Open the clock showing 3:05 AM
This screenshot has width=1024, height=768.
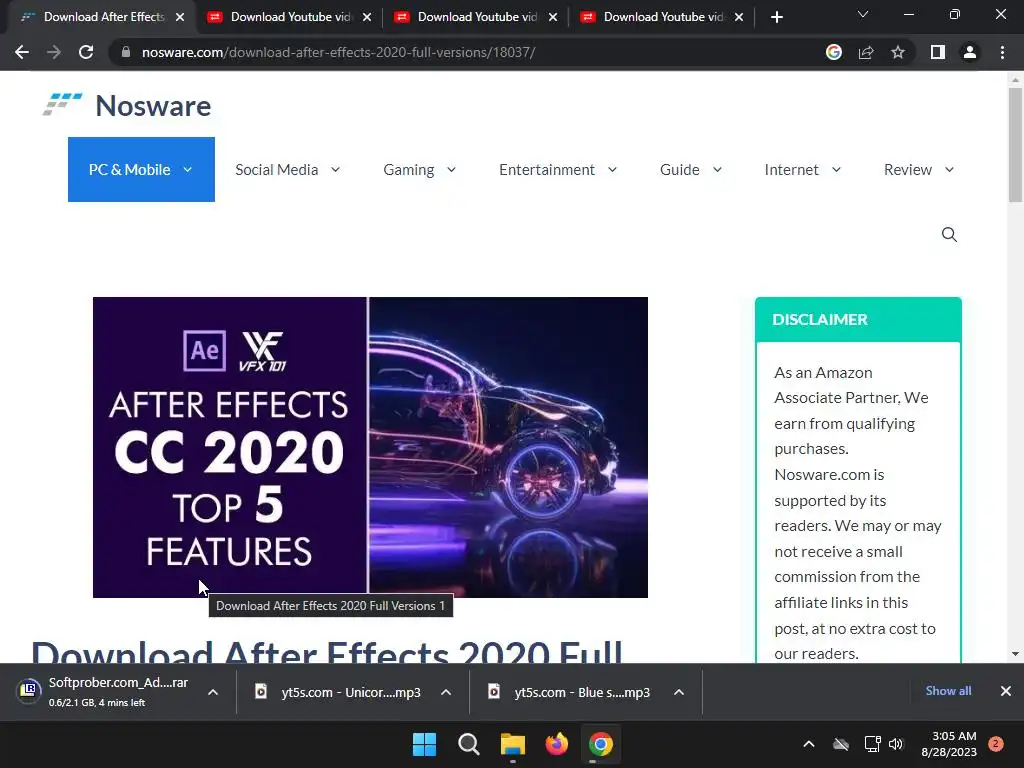(x=949, y=744)
